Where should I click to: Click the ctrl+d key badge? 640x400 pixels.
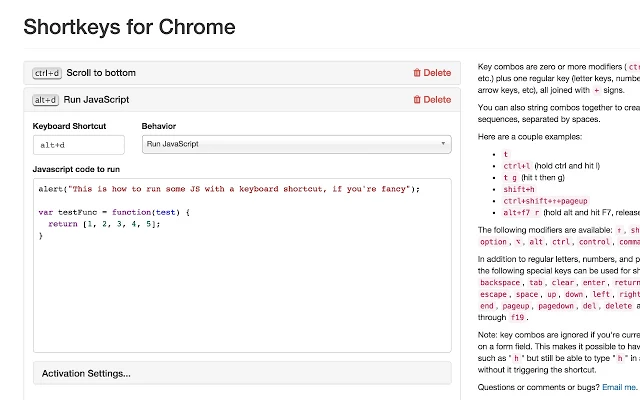(x=47, y=73)
